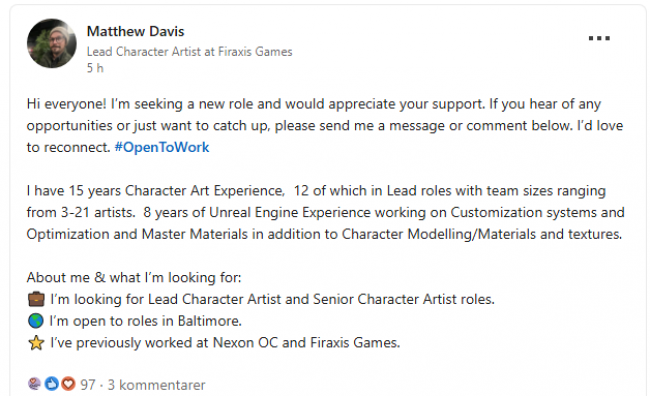Image resolution: width=650 pixels, height=396 pixels.
Task: Open the 3 kommentarer comments link
Action: (x=156, y=385)
